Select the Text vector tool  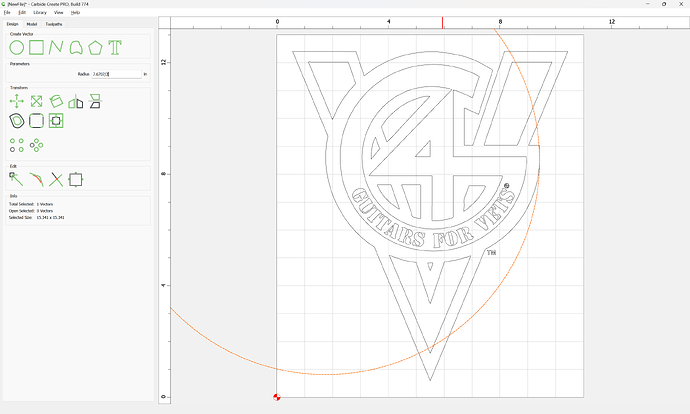tap(115, 47)
